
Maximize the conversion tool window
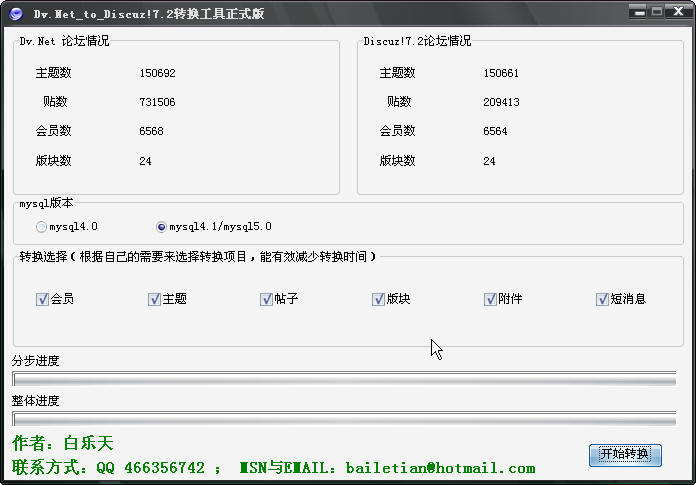point(657,12)
